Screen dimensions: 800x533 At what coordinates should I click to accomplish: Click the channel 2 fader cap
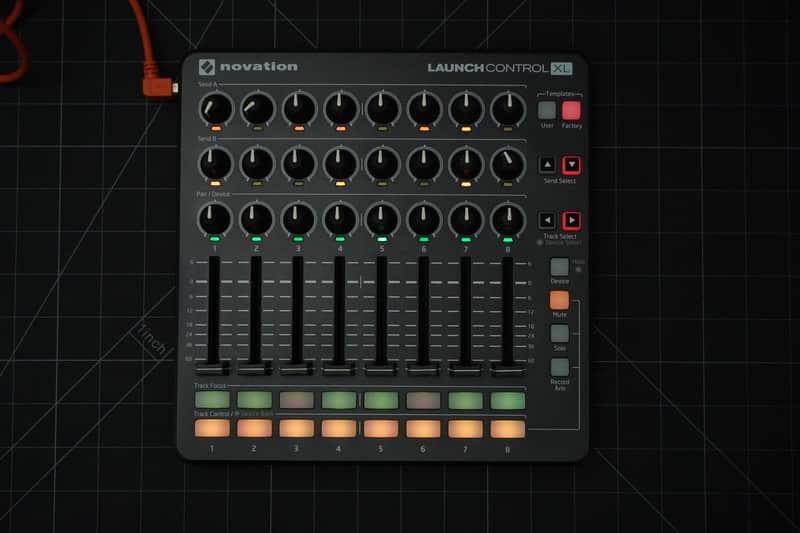(x=255, y=368)
